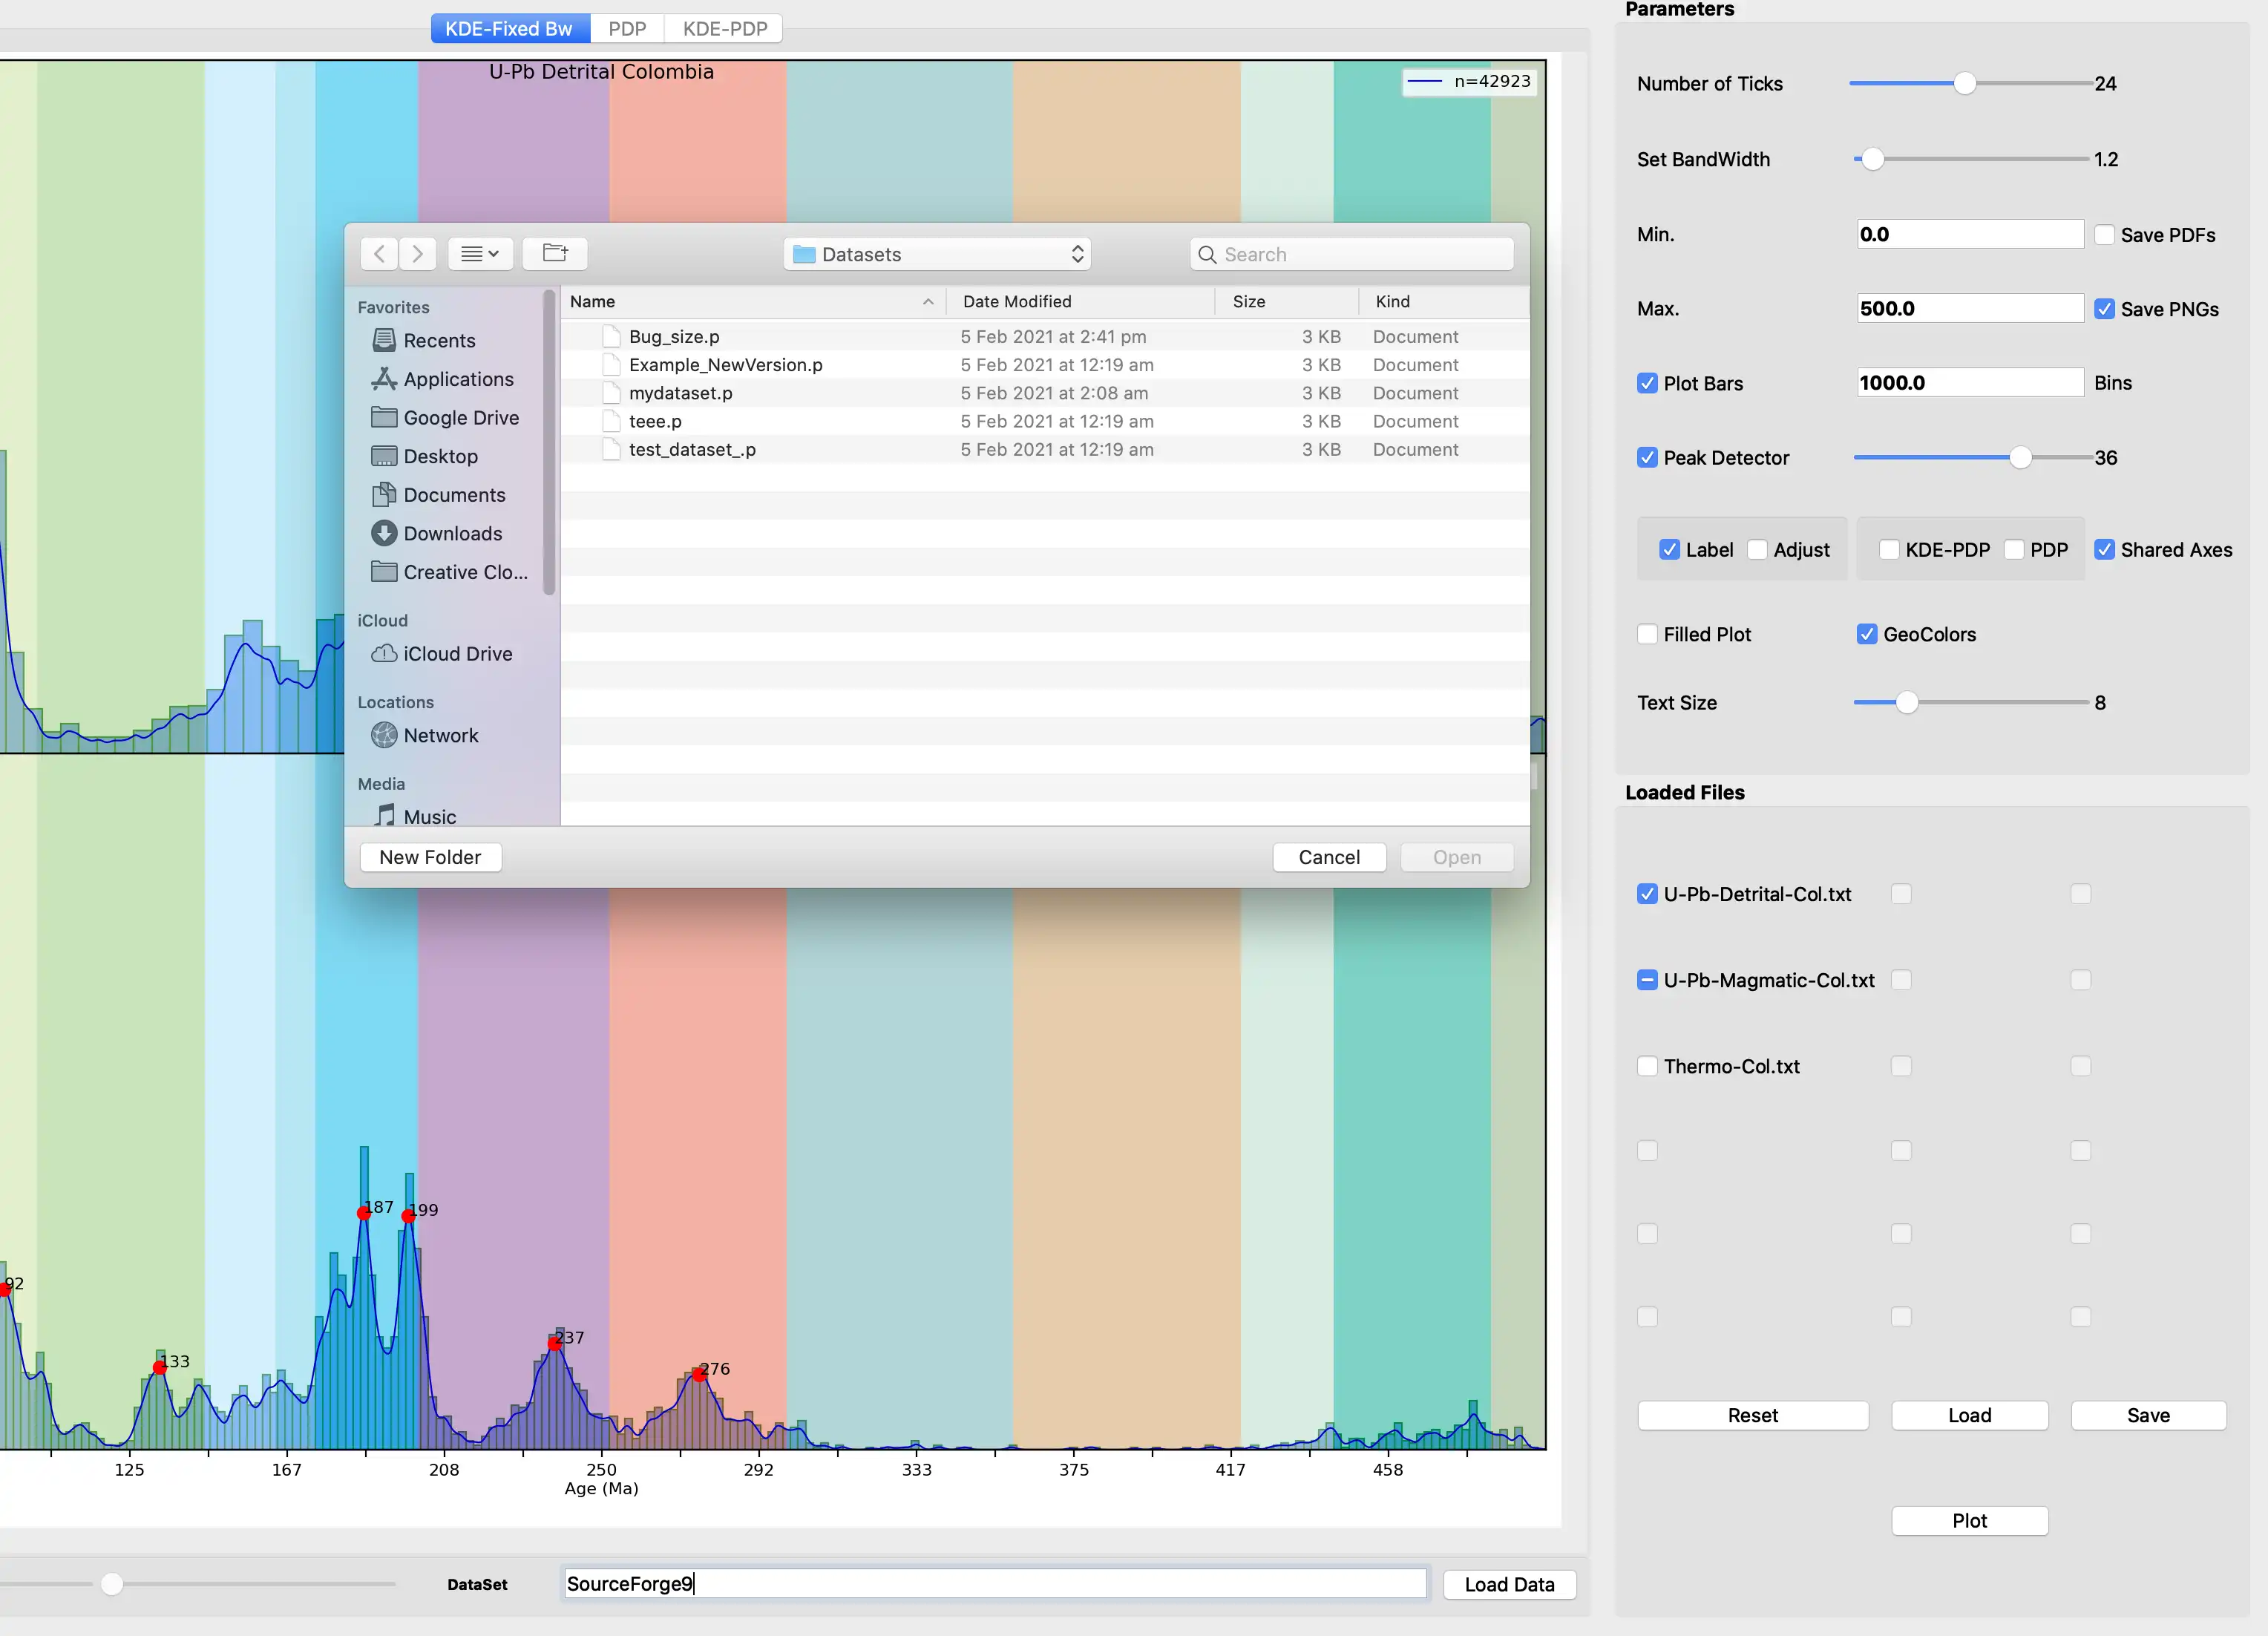
Task: Switch to the PDP tab
Action: [x=627, y=29]
